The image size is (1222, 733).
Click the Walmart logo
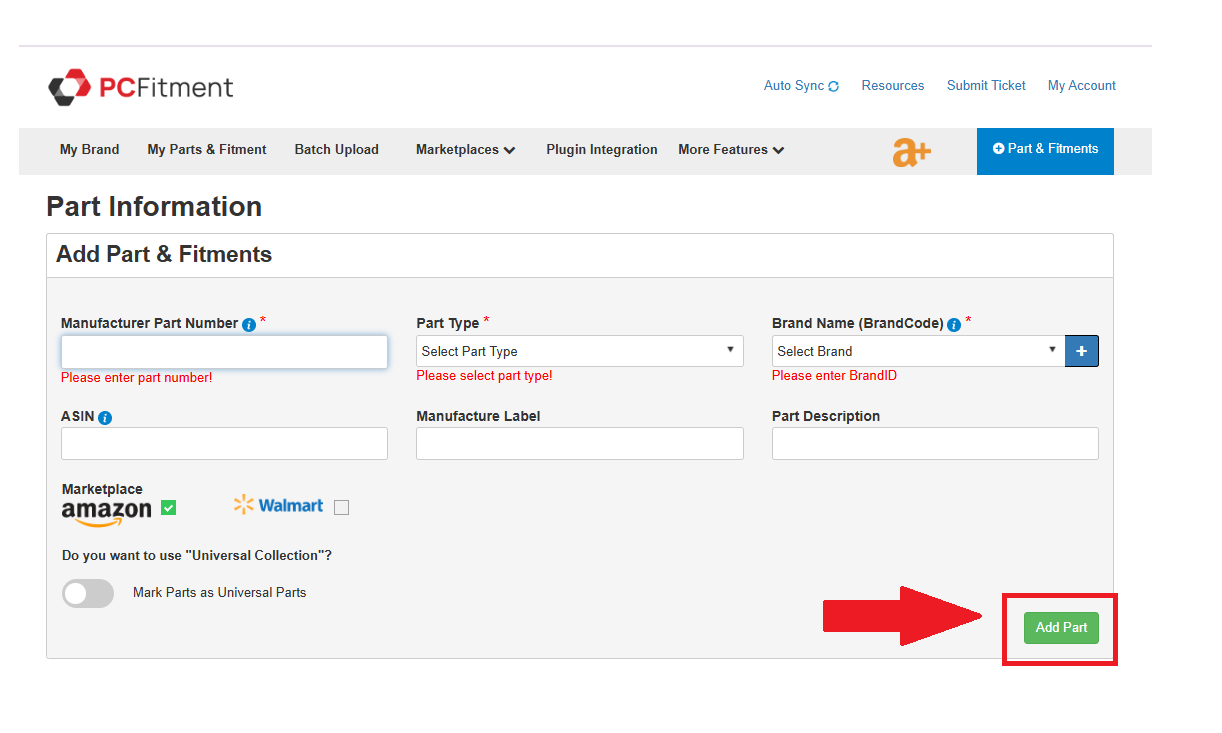(279, 506)
